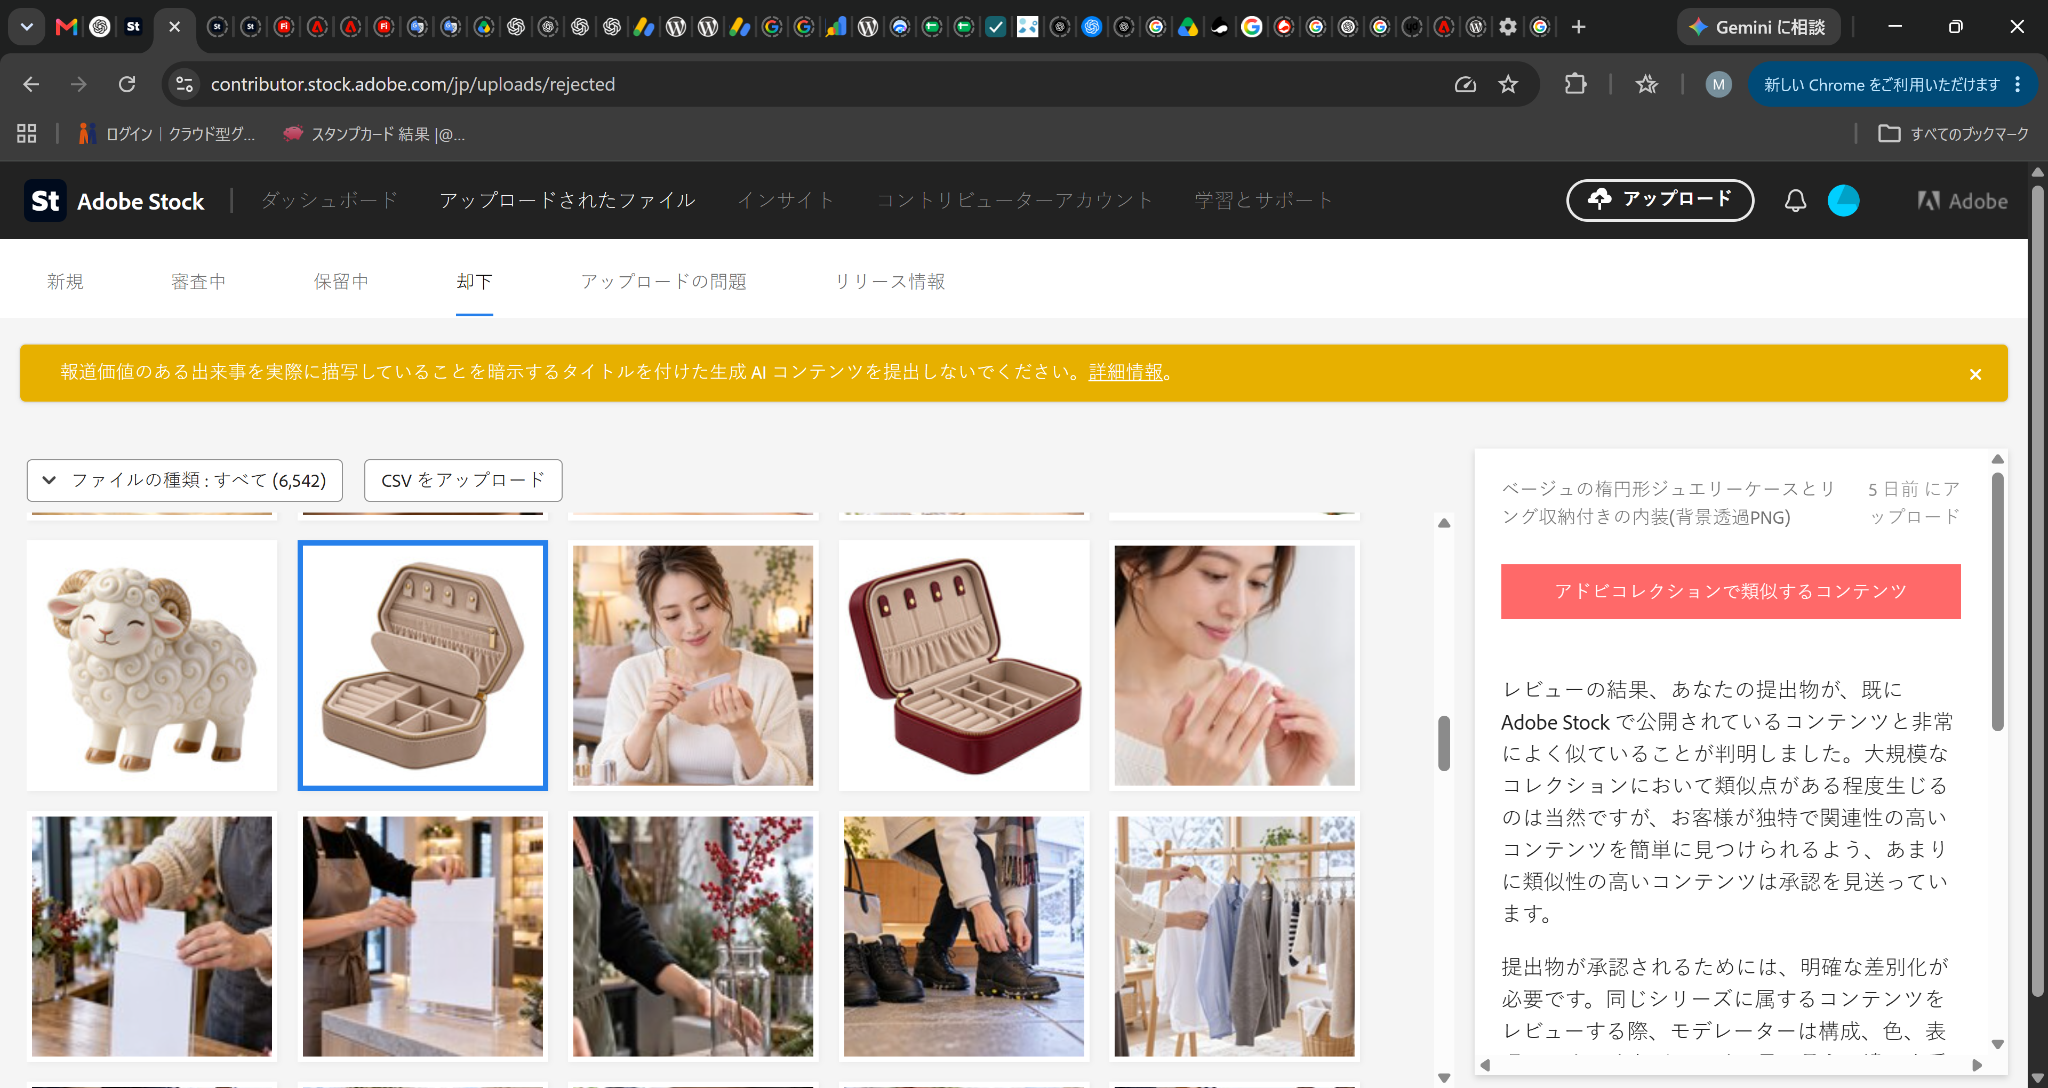Click Gemini に相談 button

pos(1758,27)
